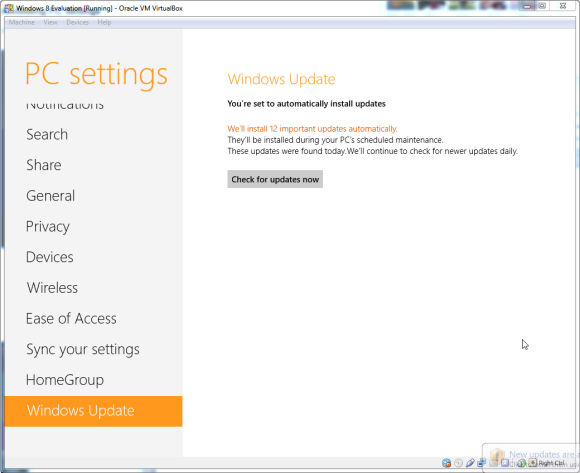Click the VirtualBox hard disk activity icon

(x=446, y=463)
